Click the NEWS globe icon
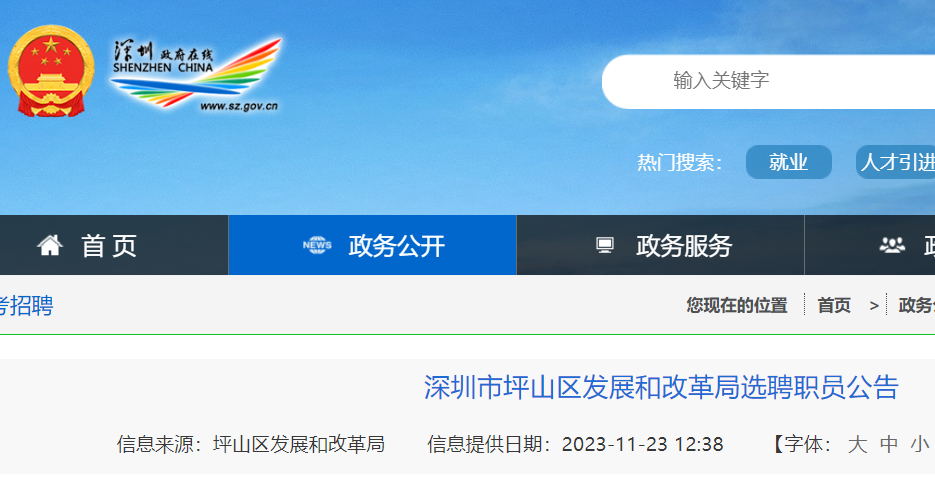 click(x=317, y=245)
